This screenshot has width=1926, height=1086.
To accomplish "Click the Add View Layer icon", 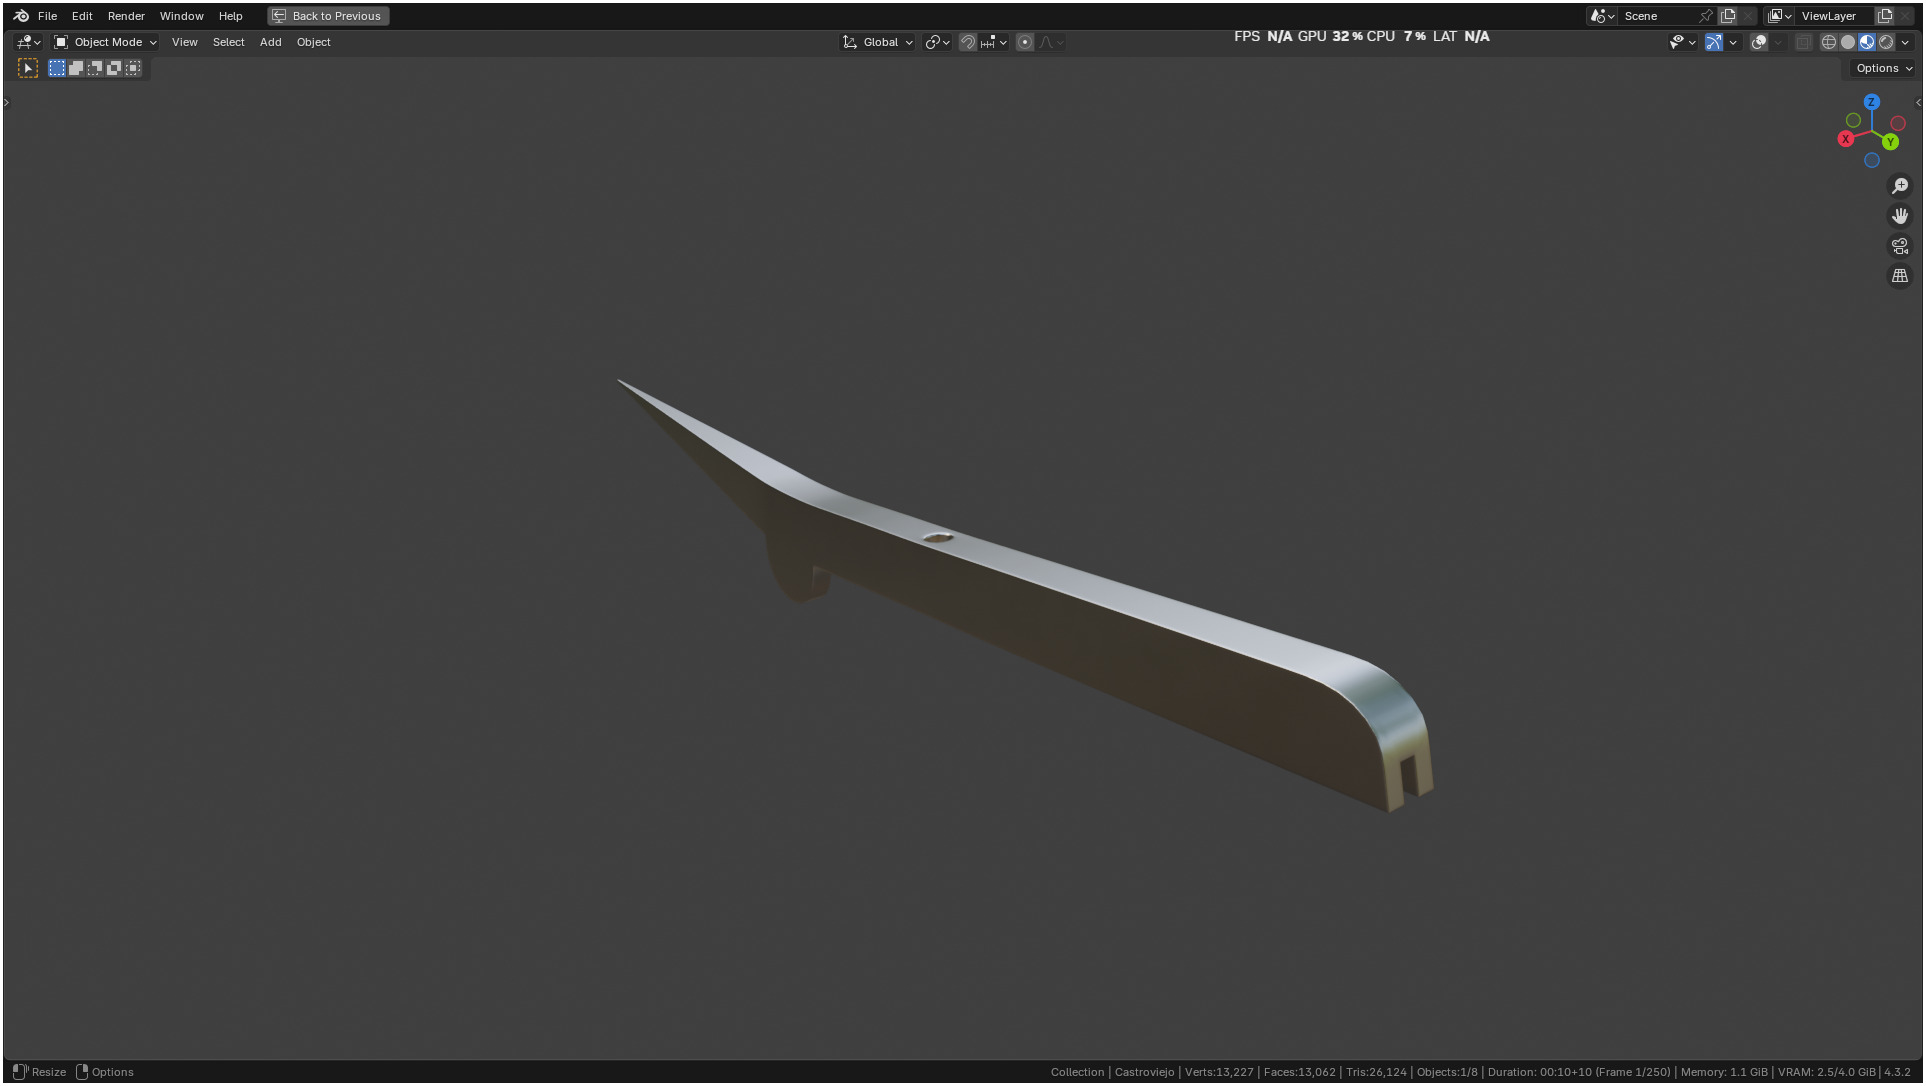I will coord(1885,16).
